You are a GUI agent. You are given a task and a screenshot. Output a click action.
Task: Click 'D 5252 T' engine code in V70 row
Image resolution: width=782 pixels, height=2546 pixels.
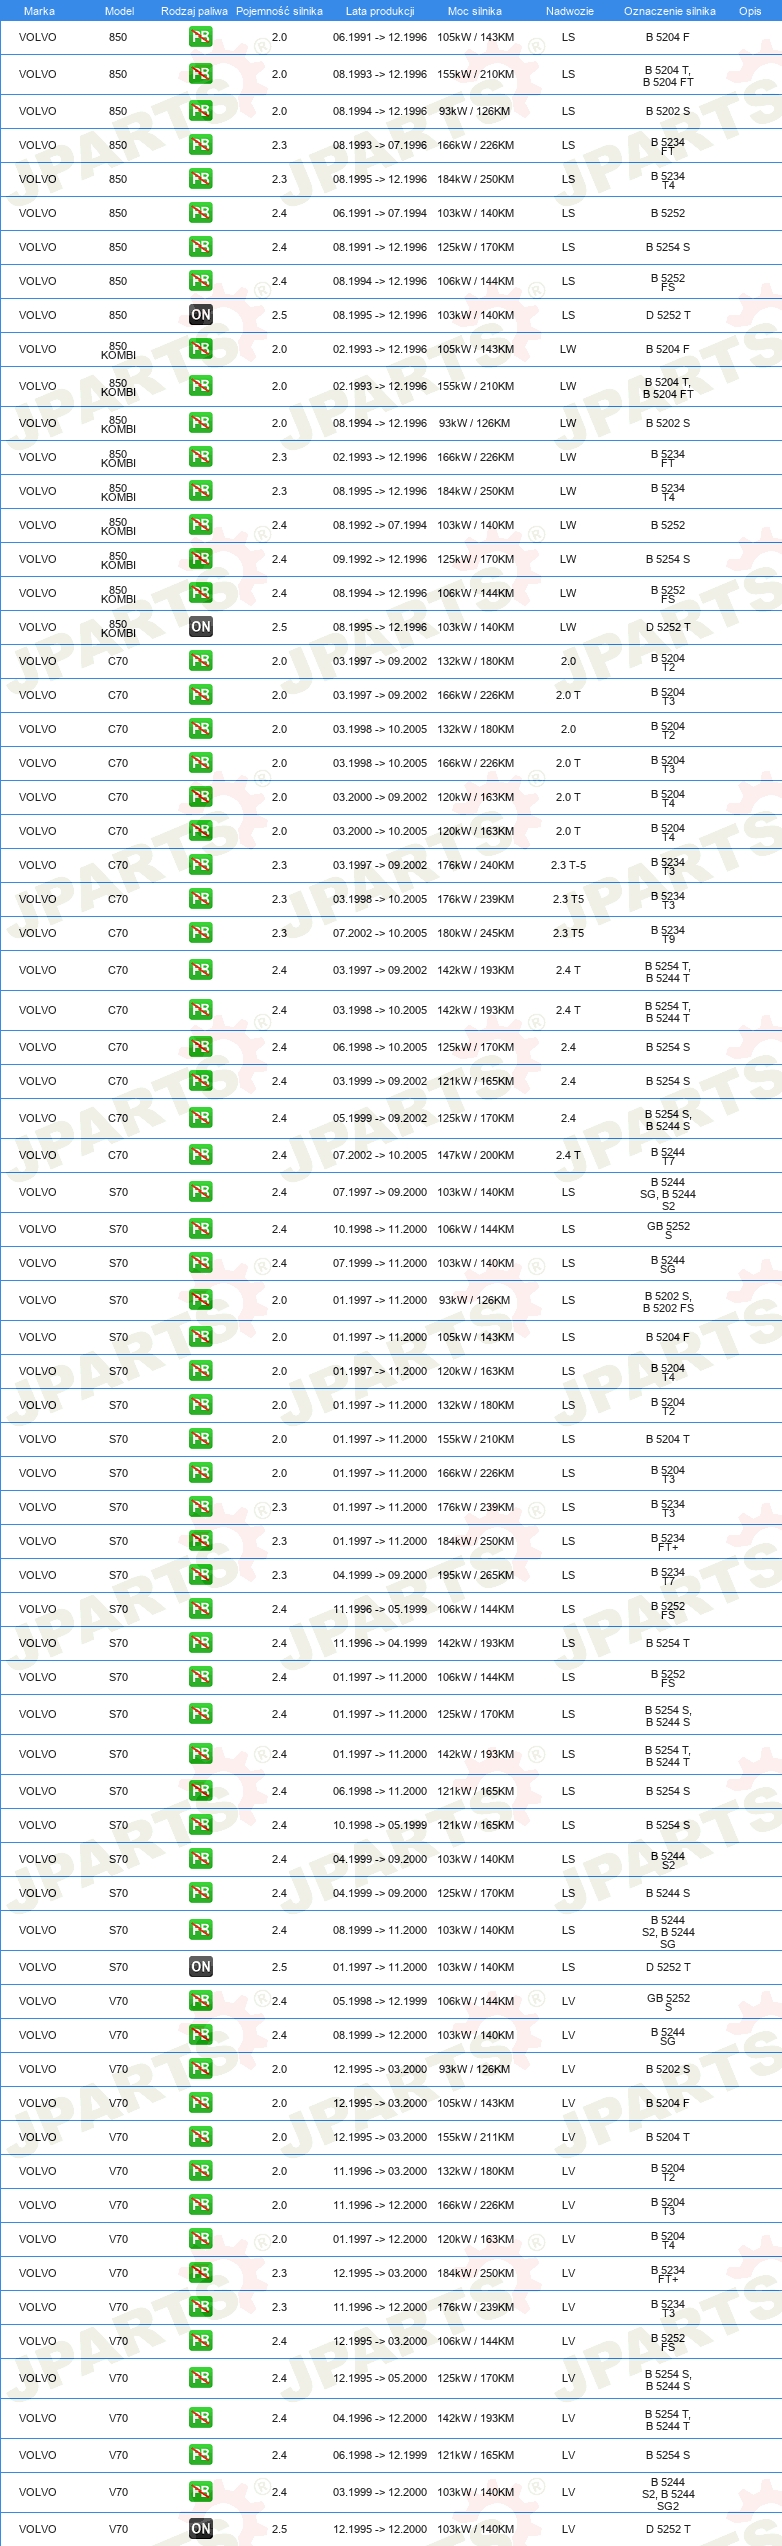668,2529
